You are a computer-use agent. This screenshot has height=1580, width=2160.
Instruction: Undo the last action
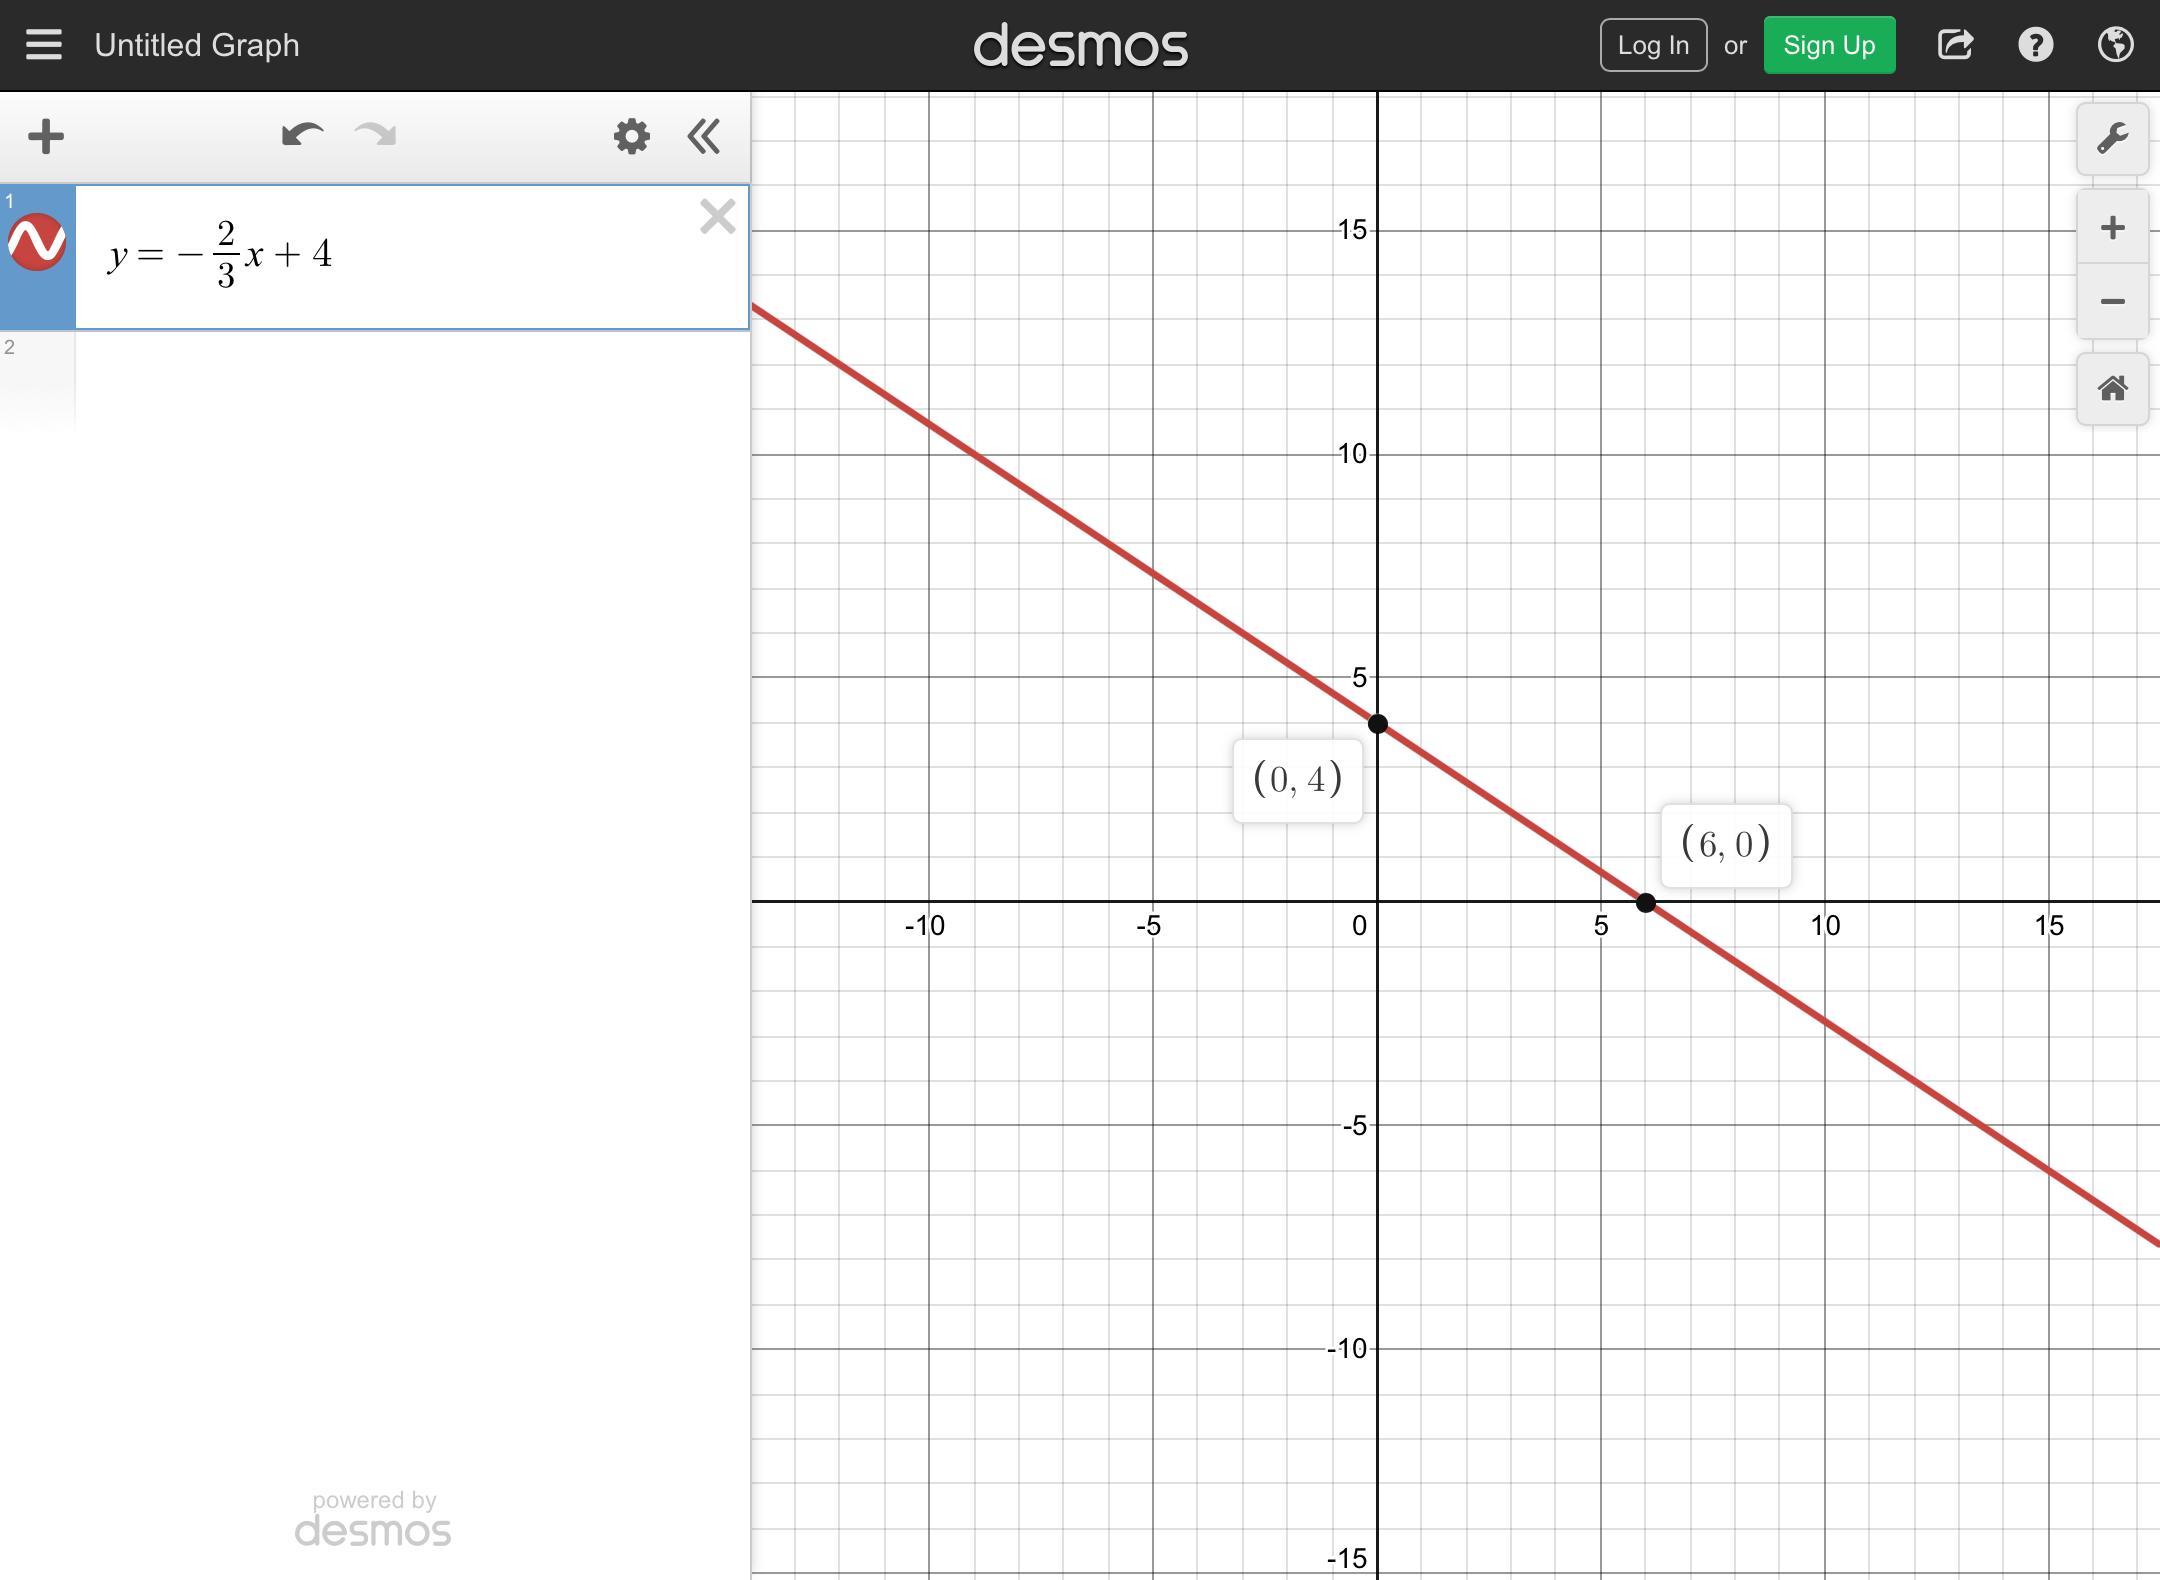[301, 136]
